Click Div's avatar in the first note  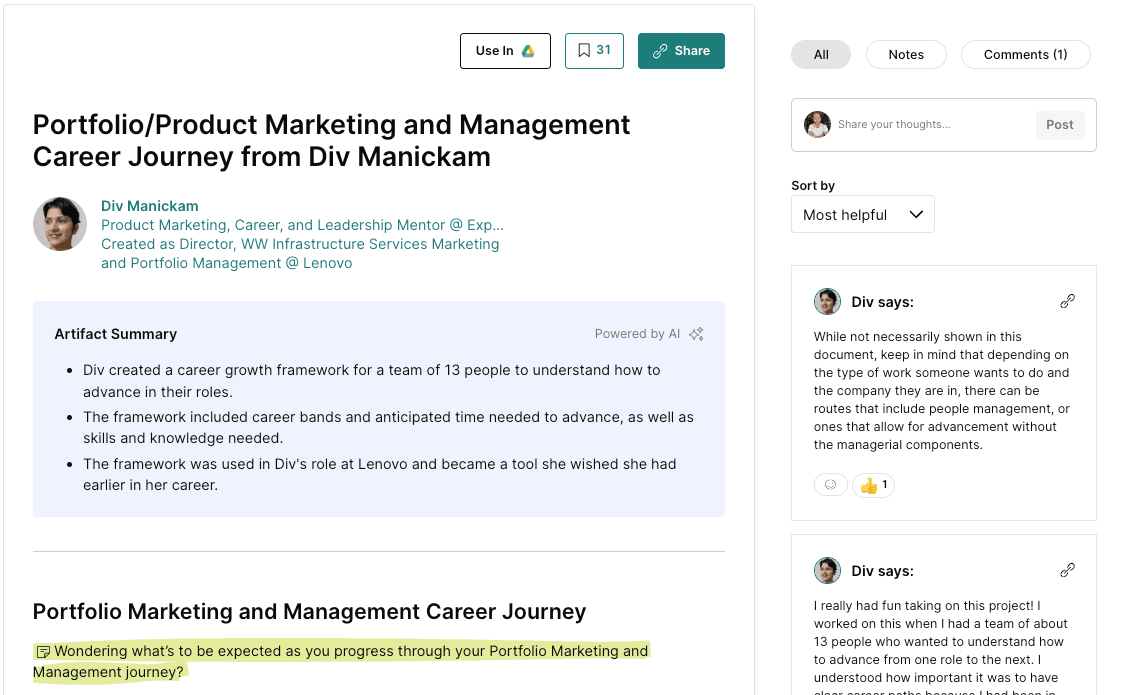click(x=827, y=302)
